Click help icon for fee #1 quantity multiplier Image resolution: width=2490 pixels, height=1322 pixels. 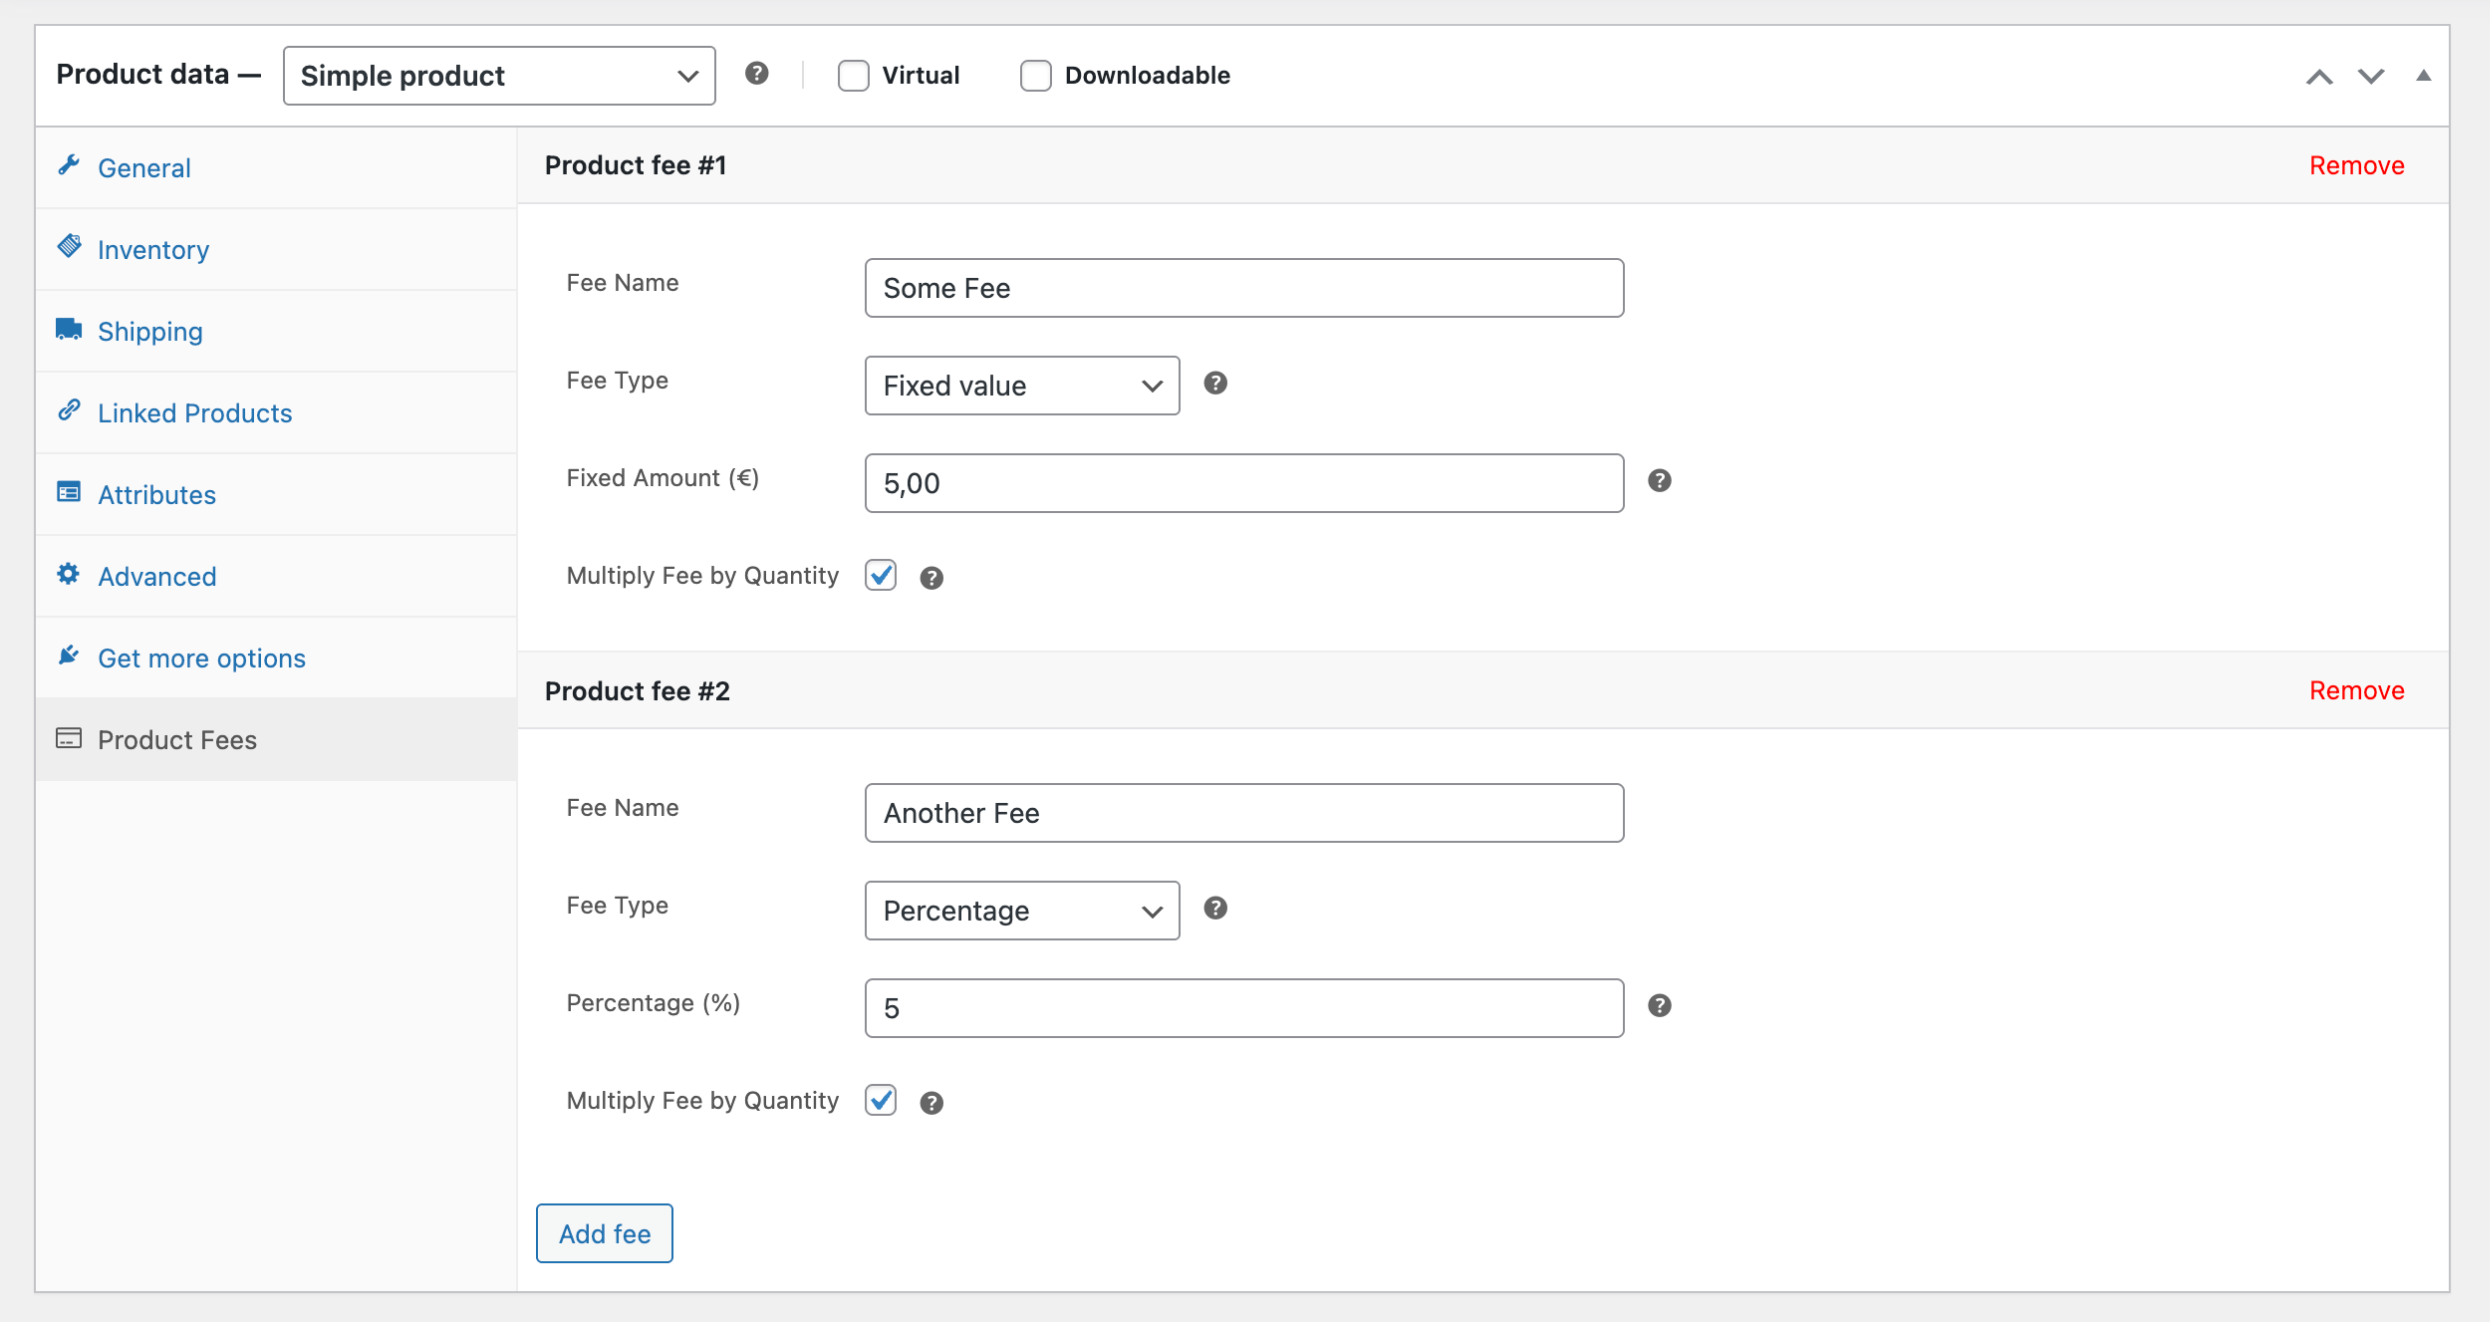[x=931, y=577]
